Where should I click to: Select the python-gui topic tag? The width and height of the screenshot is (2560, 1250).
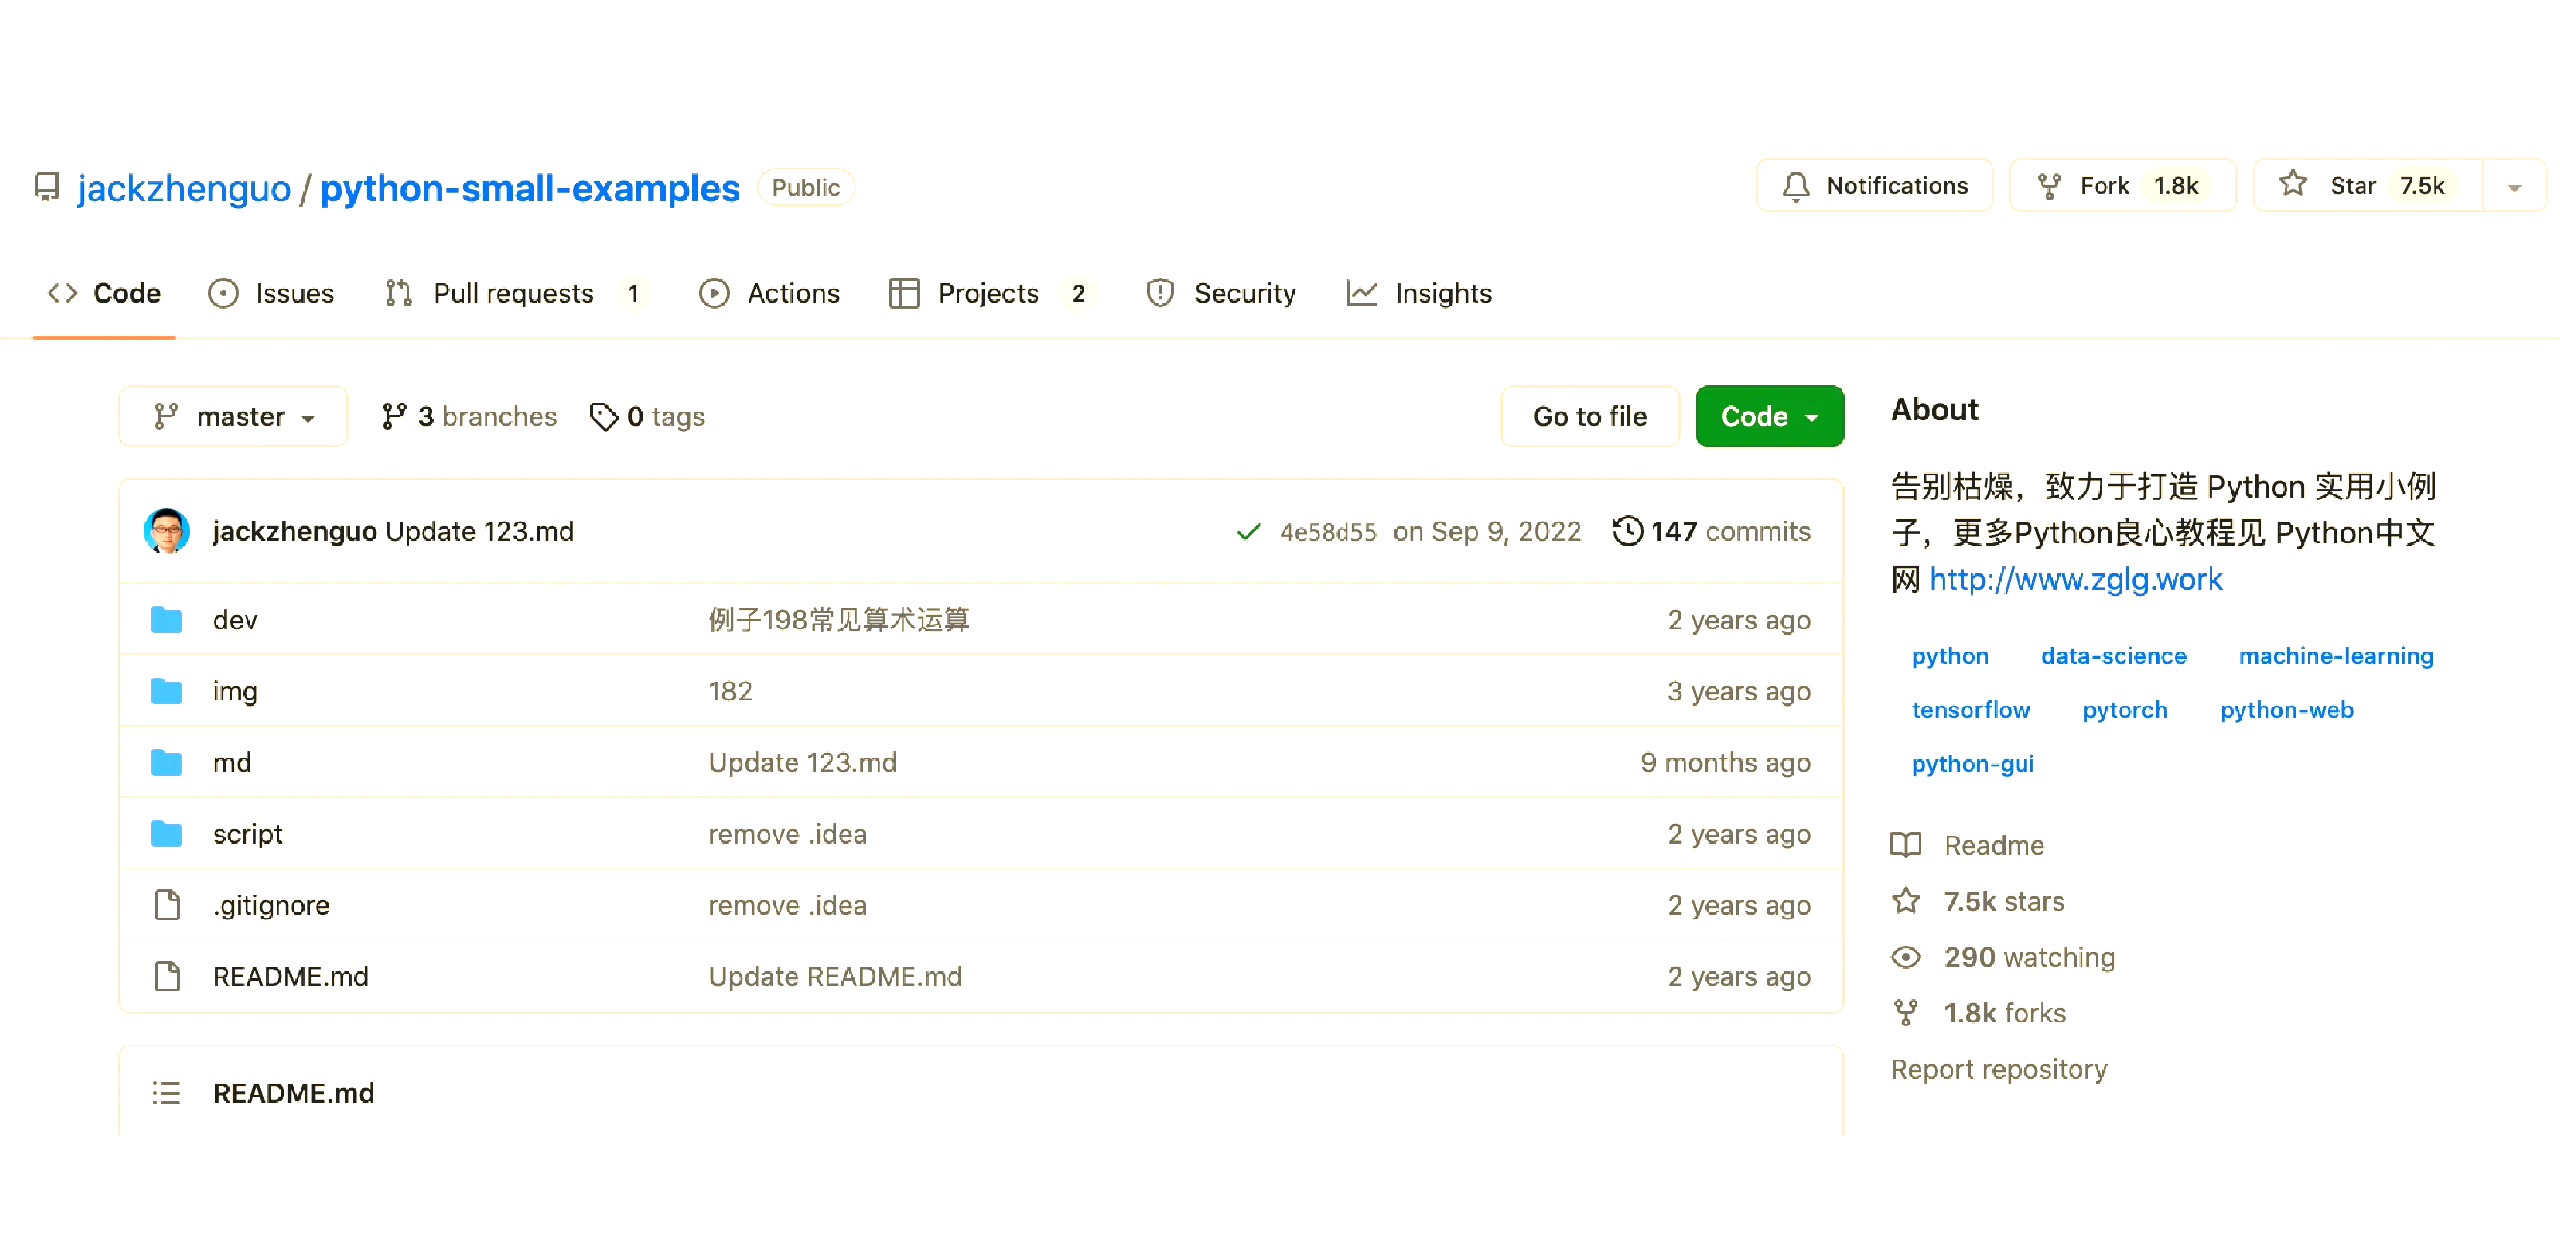[x=1973, y=764]
